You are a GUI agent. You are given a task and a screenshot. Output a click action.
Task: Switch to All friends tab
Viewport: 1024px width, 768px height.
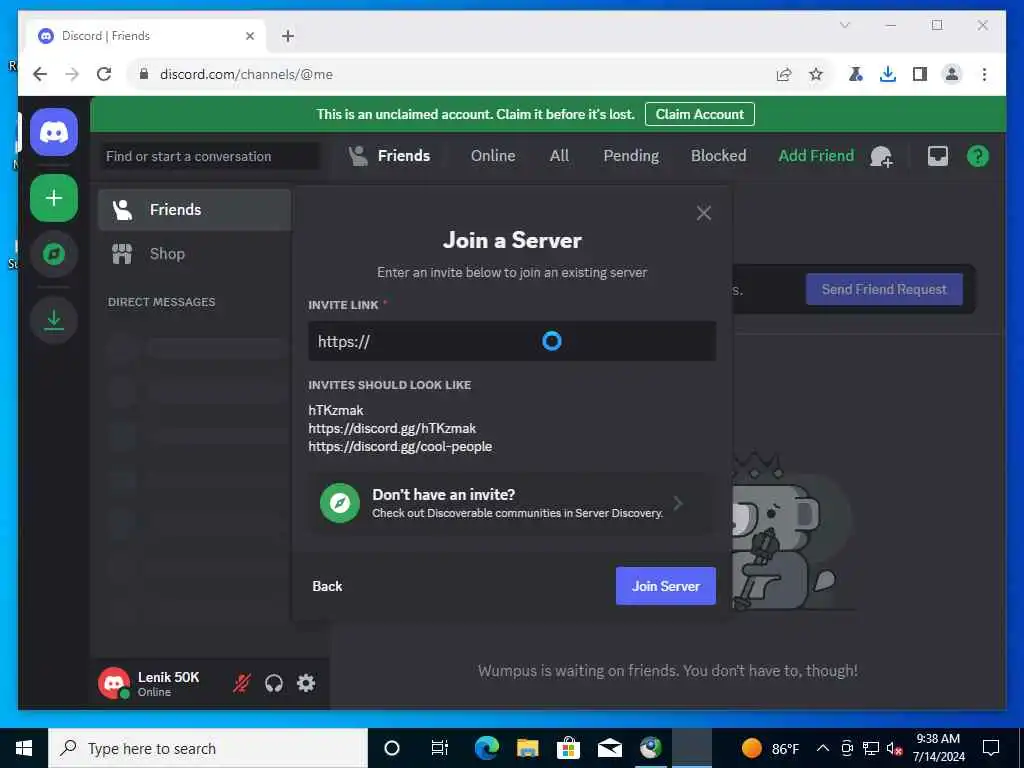click(559, 156)
